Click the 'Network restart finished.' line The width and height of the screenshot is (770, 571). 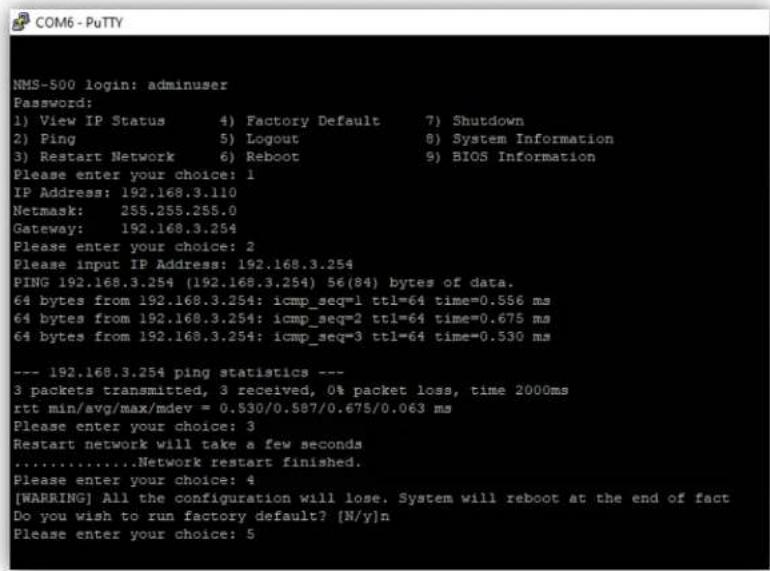tap(188, 462)
